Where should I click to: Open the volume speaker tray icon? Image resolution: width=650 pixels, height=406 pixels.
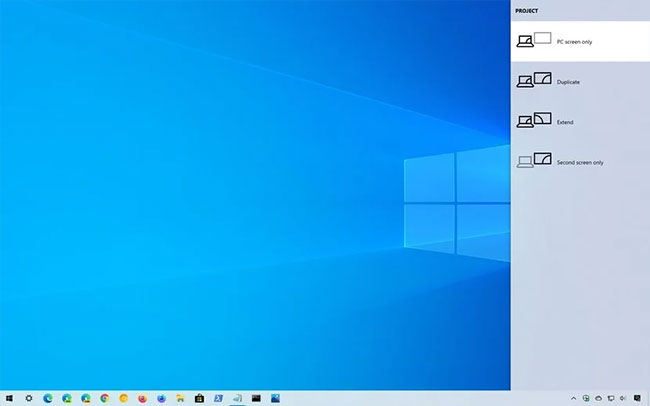pos(622,399)
